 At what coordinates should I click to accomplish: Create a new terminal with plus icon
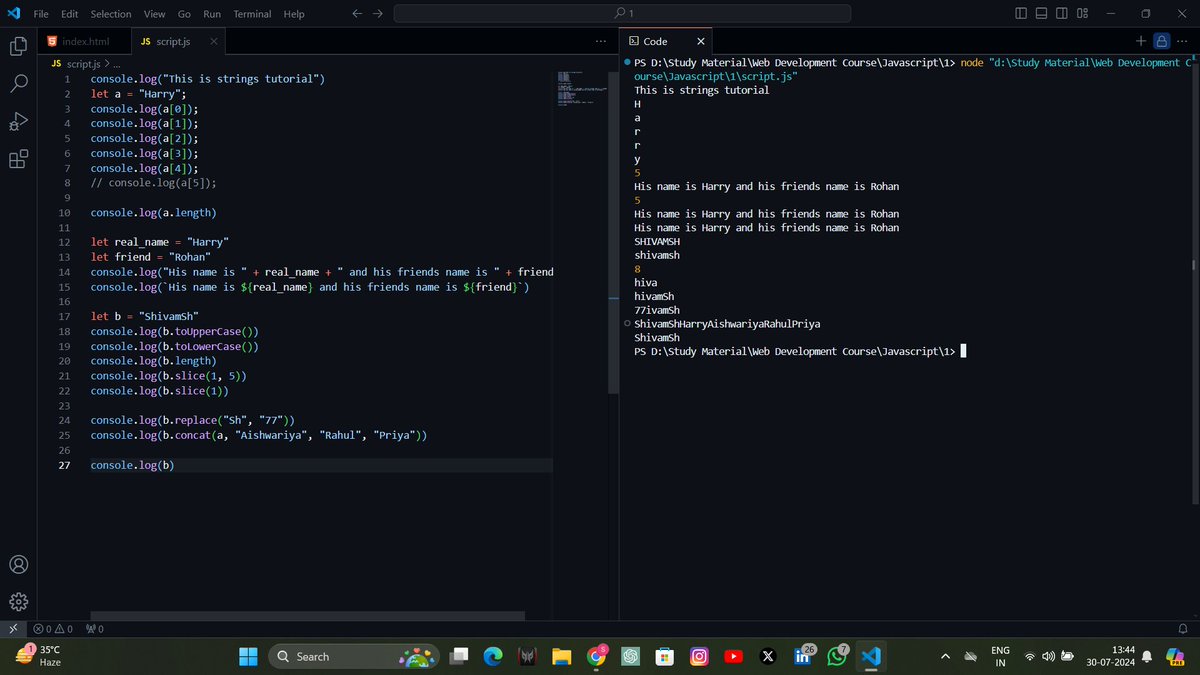pos(1141,41)
